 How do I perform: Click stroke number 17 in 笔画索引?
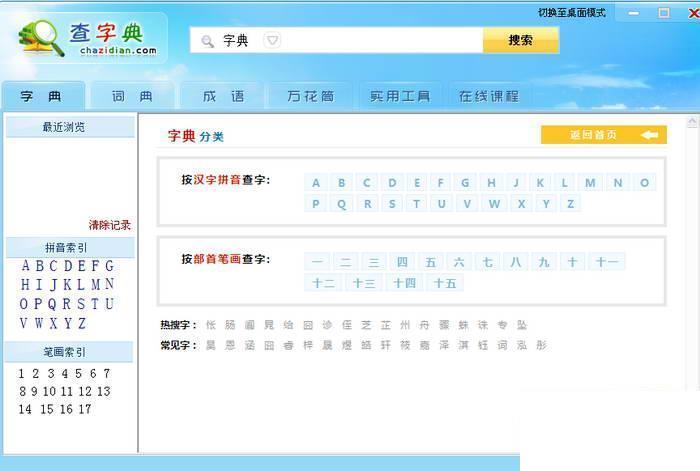85,409
